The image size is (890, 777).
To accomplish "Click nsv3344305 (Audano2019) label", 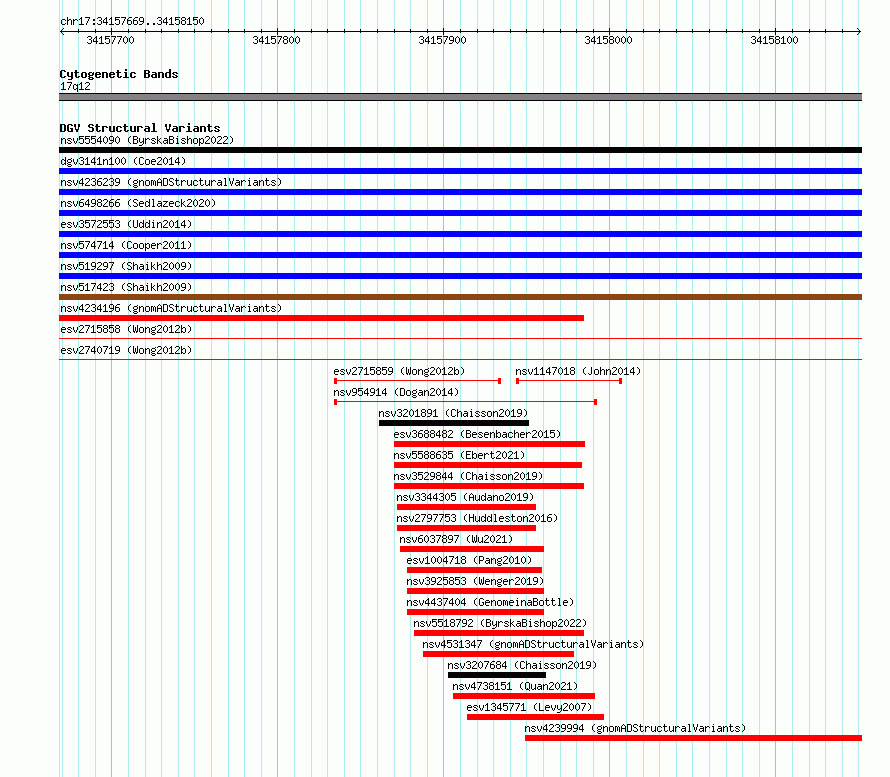I will [465, 497].
